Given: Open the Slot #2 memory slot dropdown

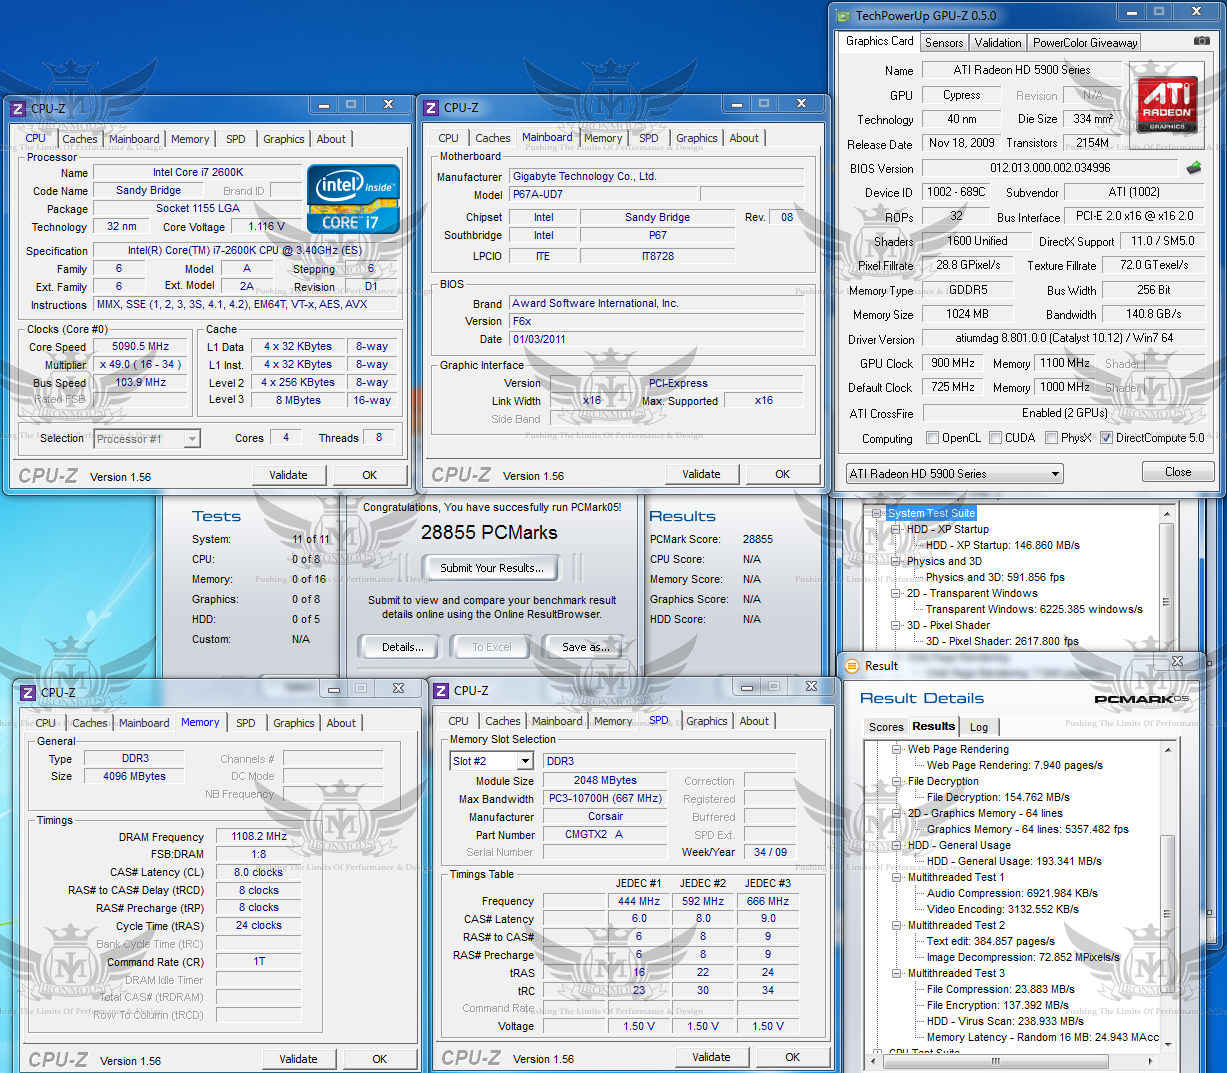Looking at the screenshot, I should click(492, 761).
